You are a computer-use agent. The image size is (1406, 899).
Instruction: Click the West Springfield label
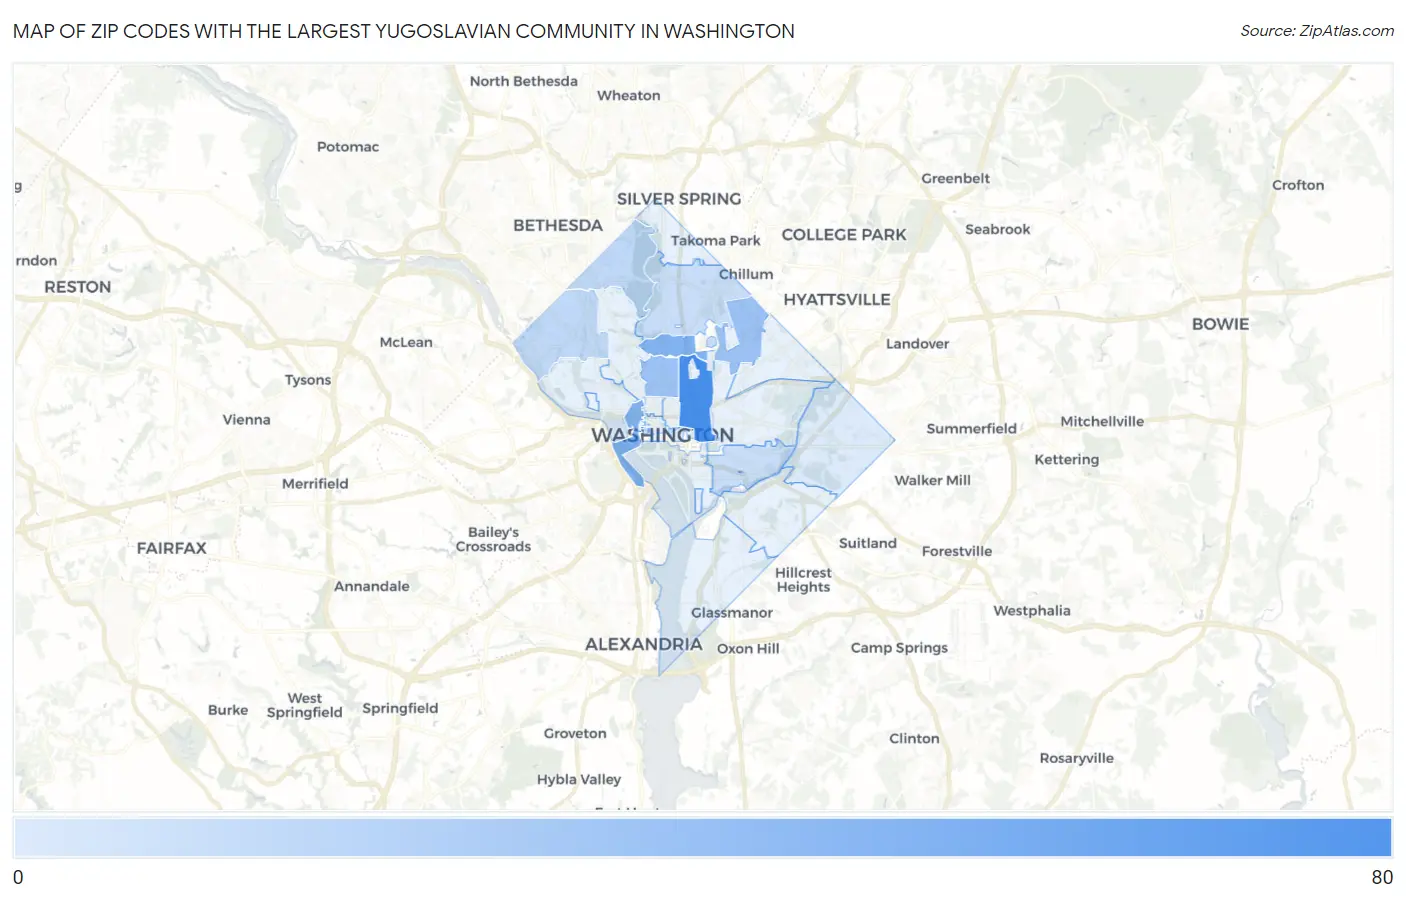click(x=305, y=706)
